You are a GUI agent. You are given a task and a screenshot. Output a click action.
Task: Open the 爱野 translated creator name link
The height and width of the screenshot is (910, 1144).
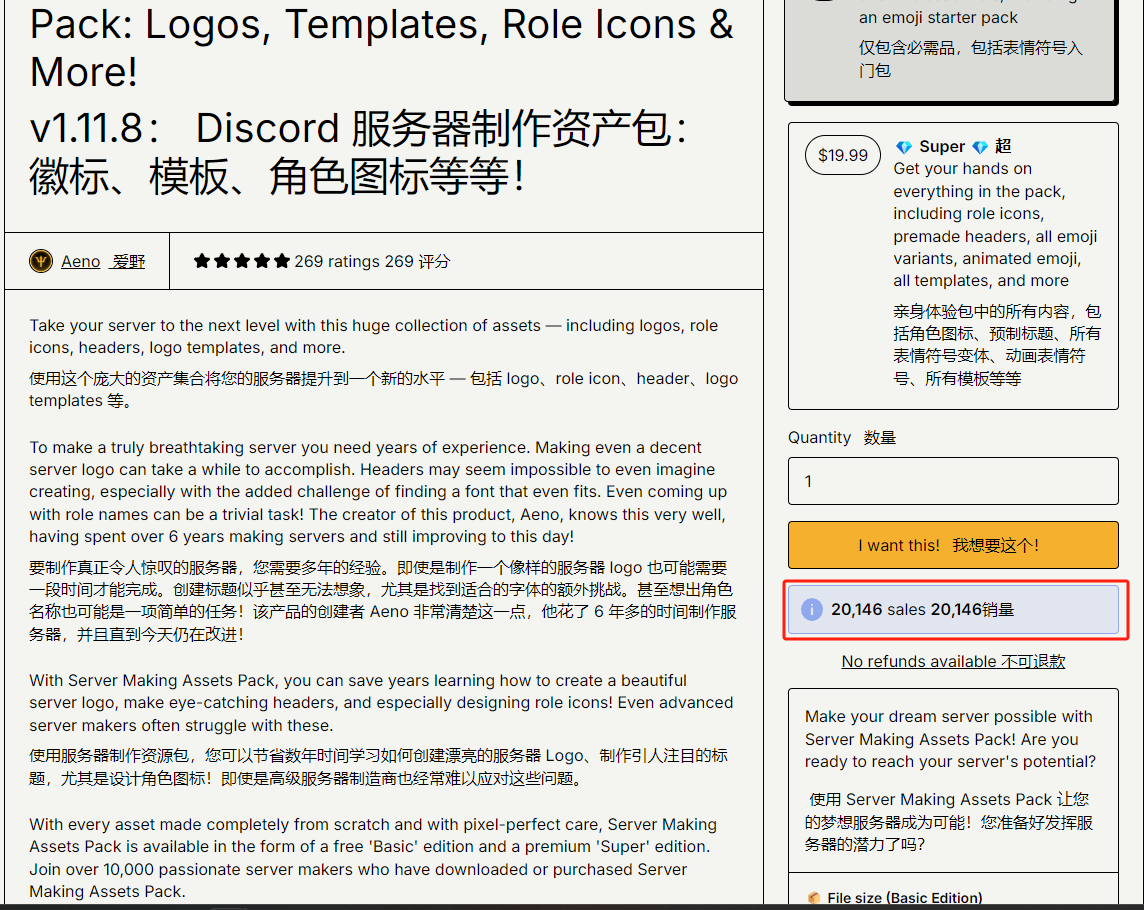[128, 261]
